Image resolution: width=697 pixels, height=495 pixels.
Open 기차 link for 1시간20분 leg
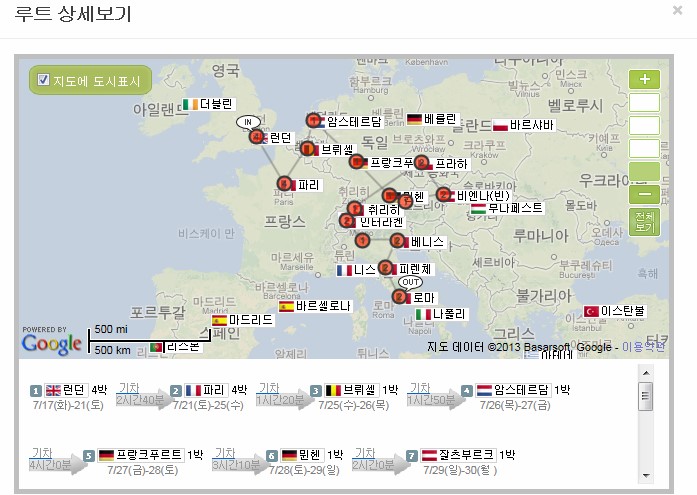[x=269, y=388]
